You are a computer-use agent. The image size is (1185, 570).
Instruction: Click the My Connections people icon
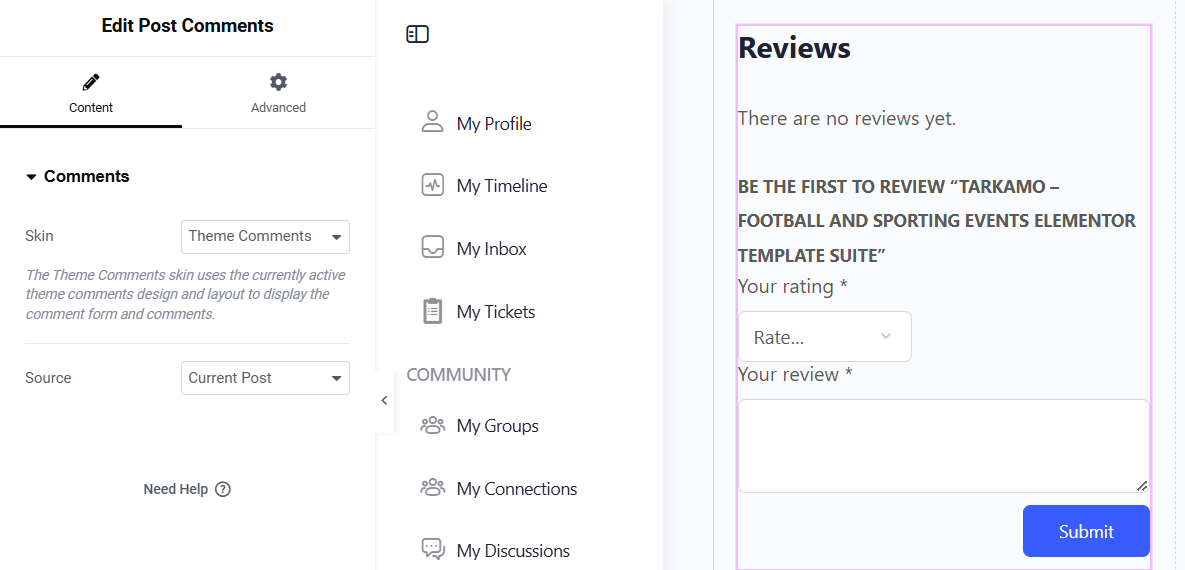[x=432, y=488]
